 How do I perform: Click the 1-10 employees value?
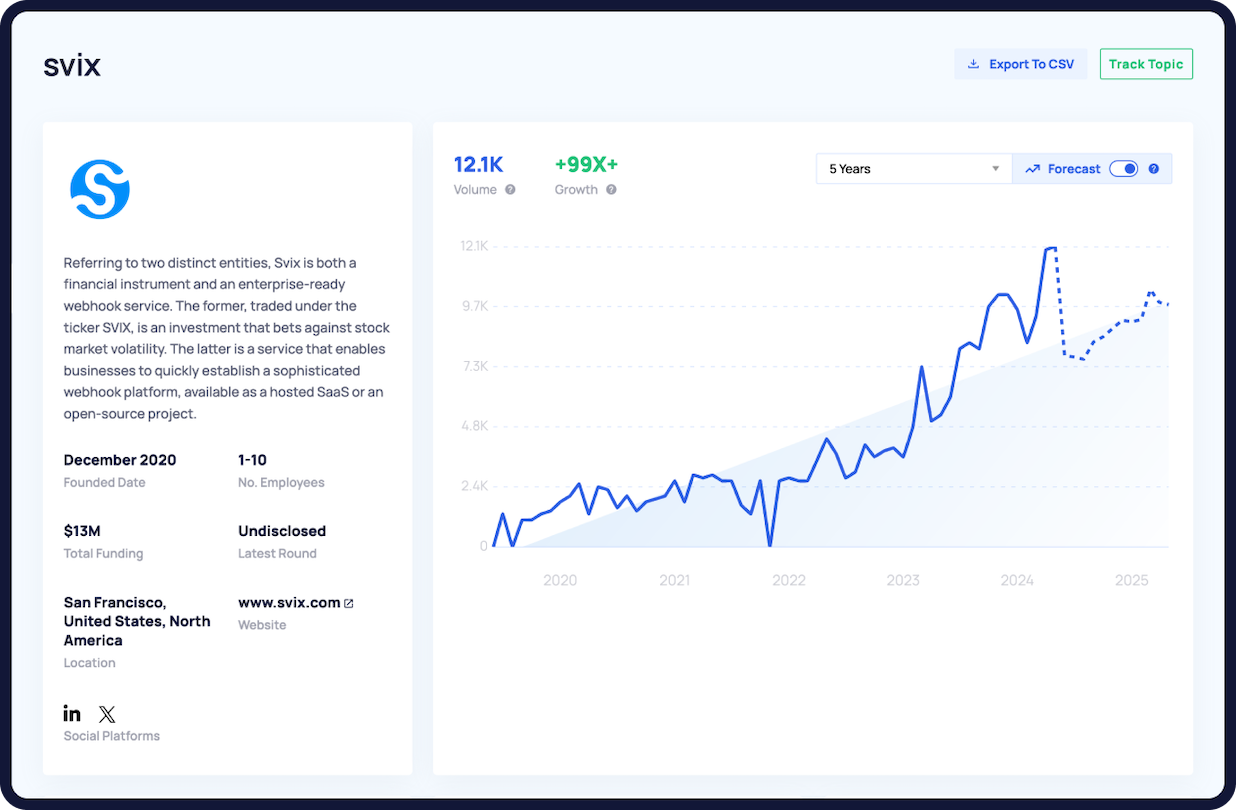[x=252, y=460]
